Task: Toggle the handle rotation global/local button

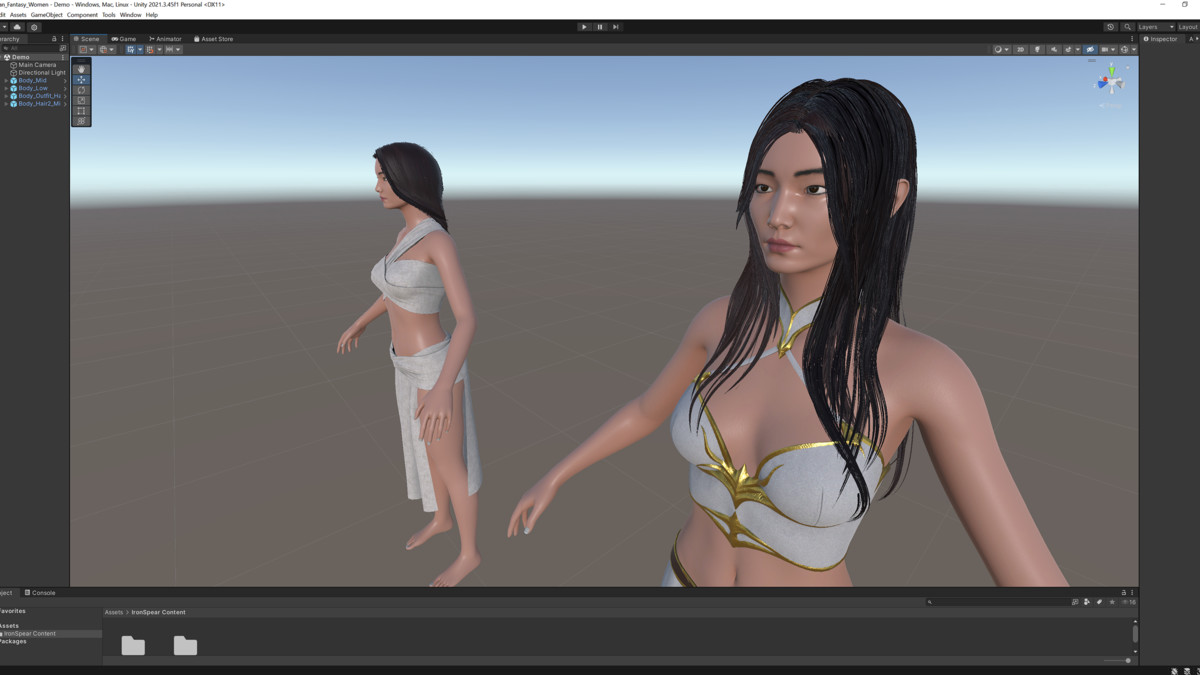Action: [x=107, y=49]
